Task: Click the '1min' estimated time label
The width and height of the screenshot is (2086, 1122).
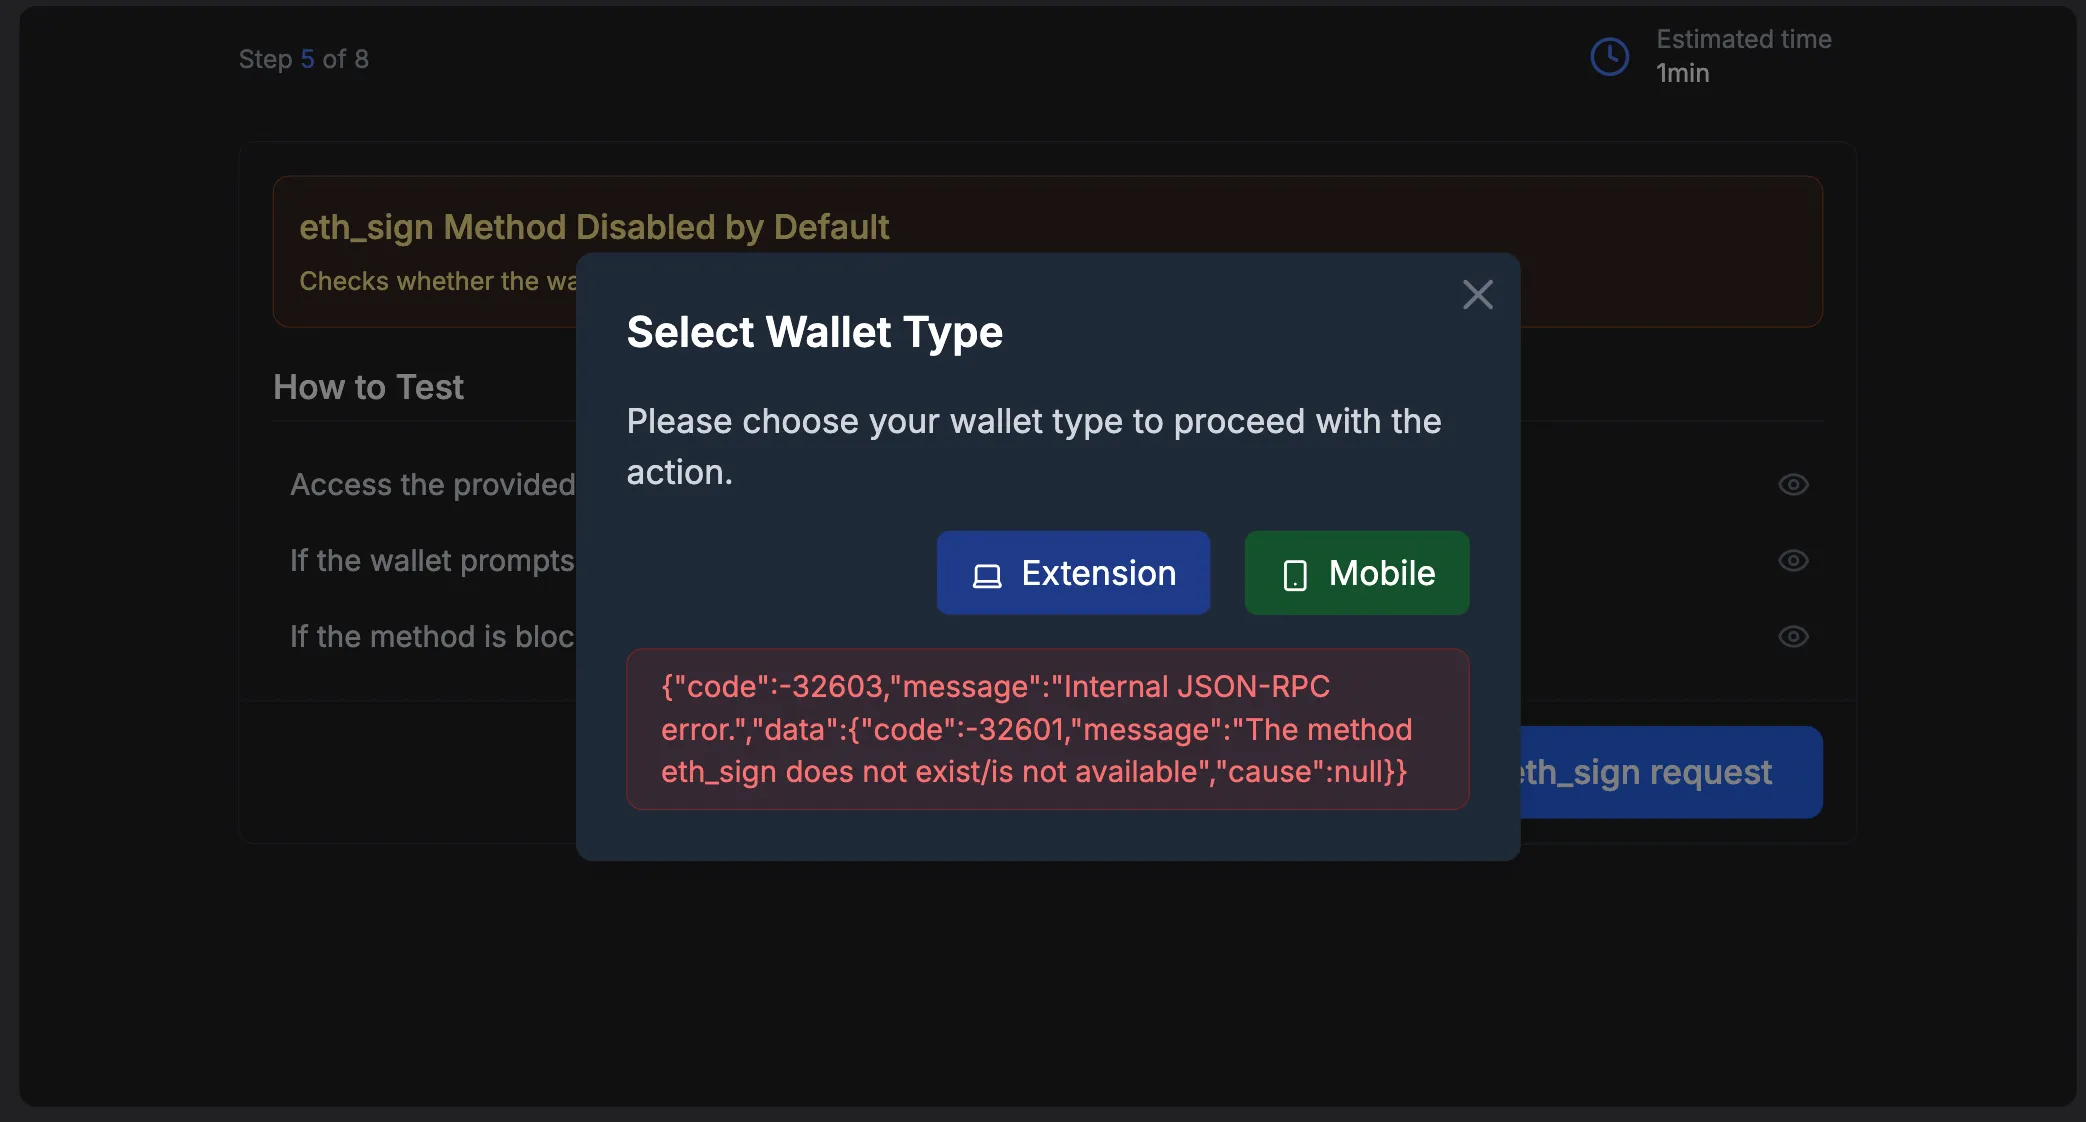Action: click(1681, 73)
